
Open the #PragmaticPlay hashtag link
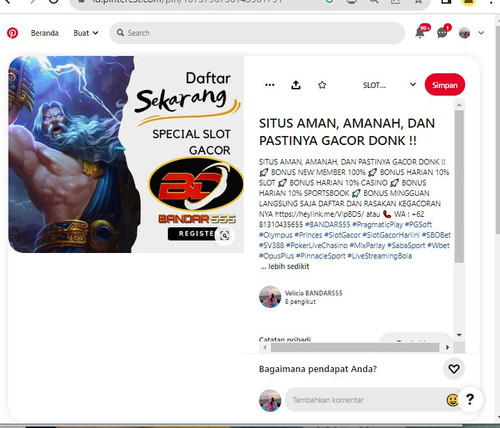(377, 224)
